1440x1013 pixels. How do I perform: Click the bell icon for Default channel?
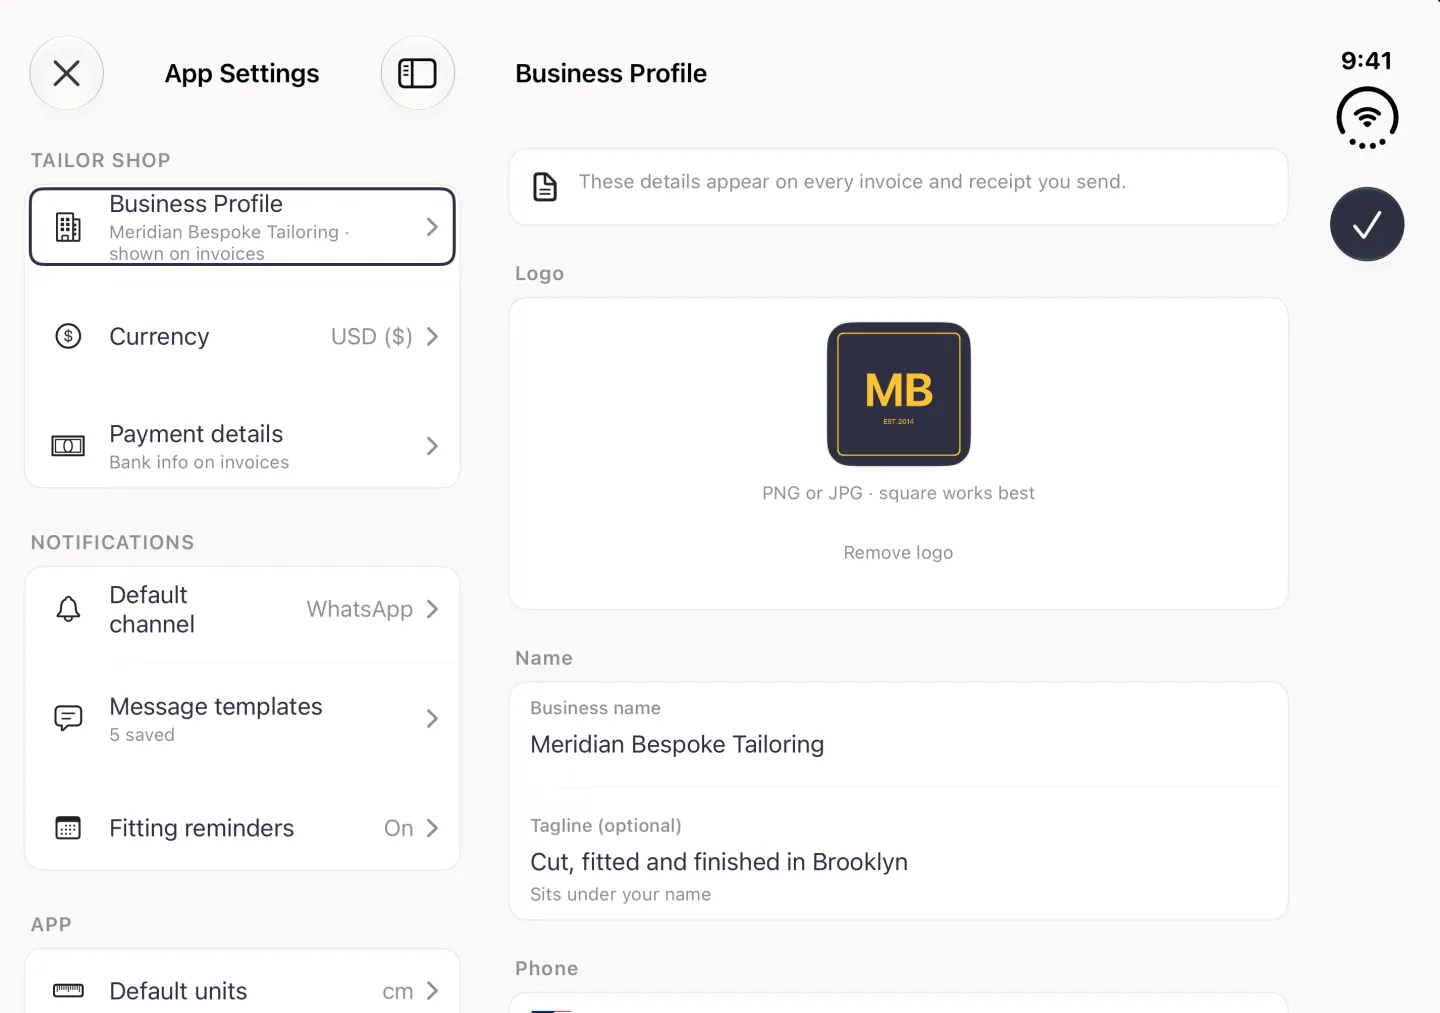click(68, 609)
